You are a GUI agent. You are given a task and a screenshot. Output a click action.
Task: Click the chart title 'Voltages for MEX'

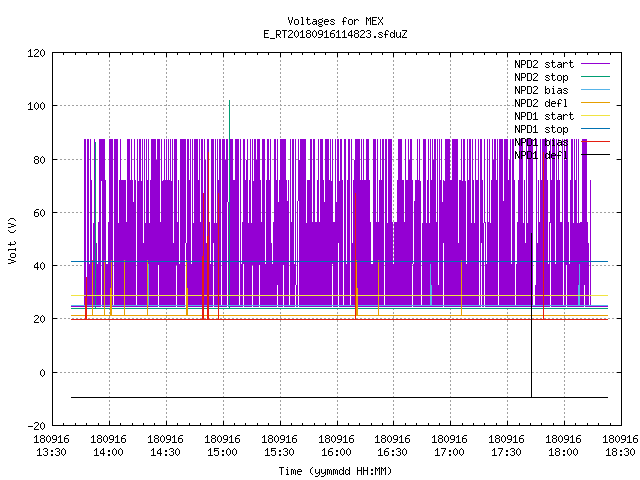pos(335,21)
